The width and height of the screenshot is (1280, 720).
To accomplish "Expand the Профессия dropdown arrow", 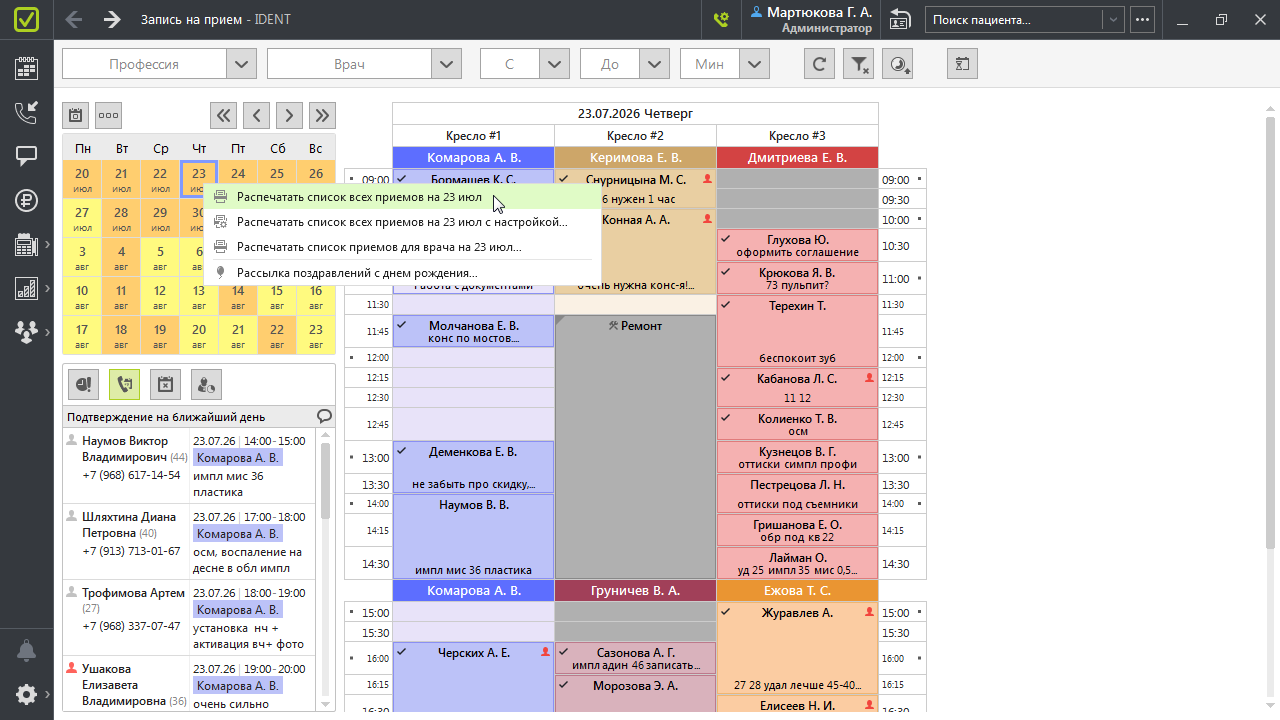I will point(241,64).
